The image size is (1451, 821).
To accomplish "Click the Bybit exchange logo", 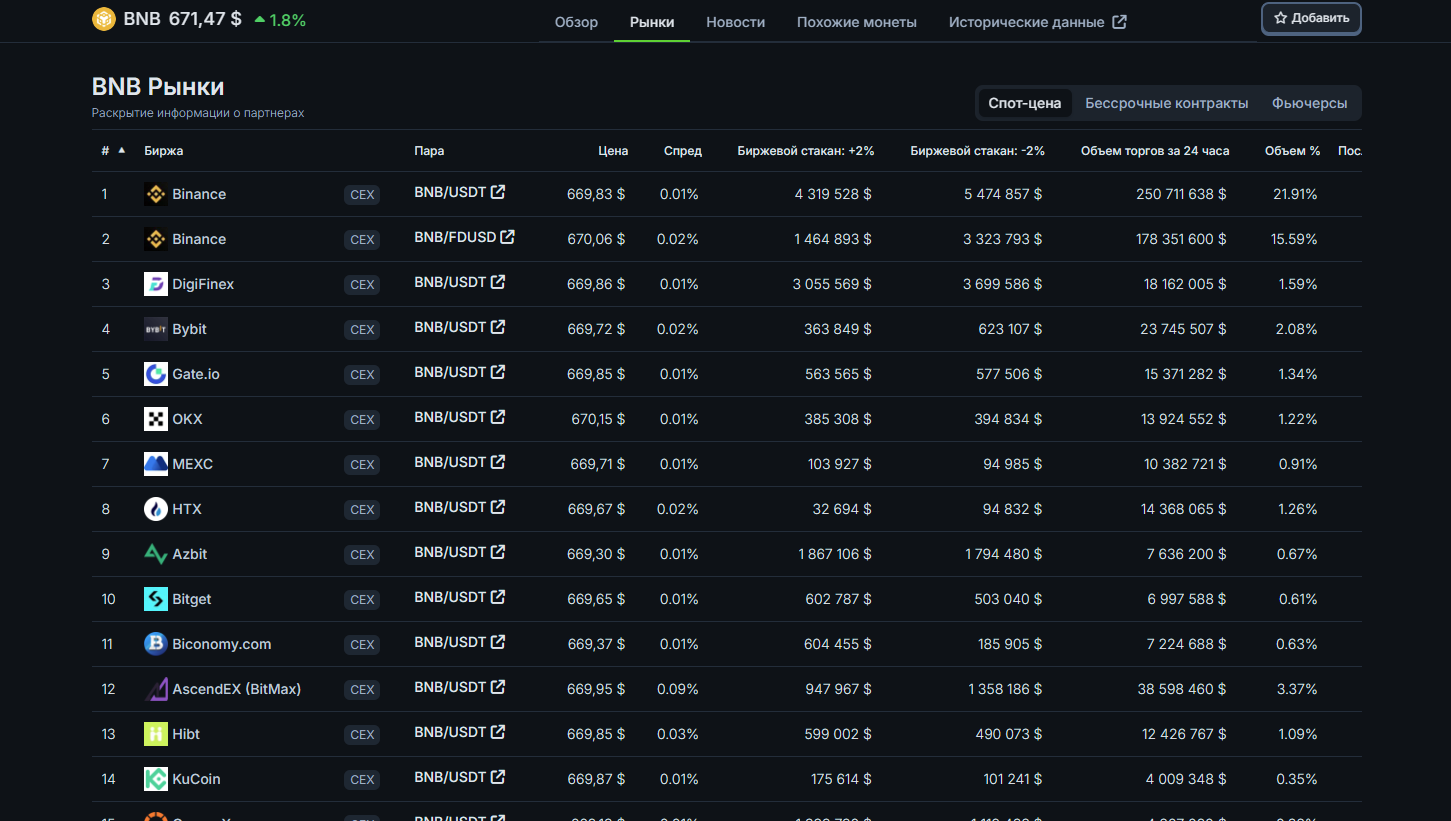I will 155,329.
